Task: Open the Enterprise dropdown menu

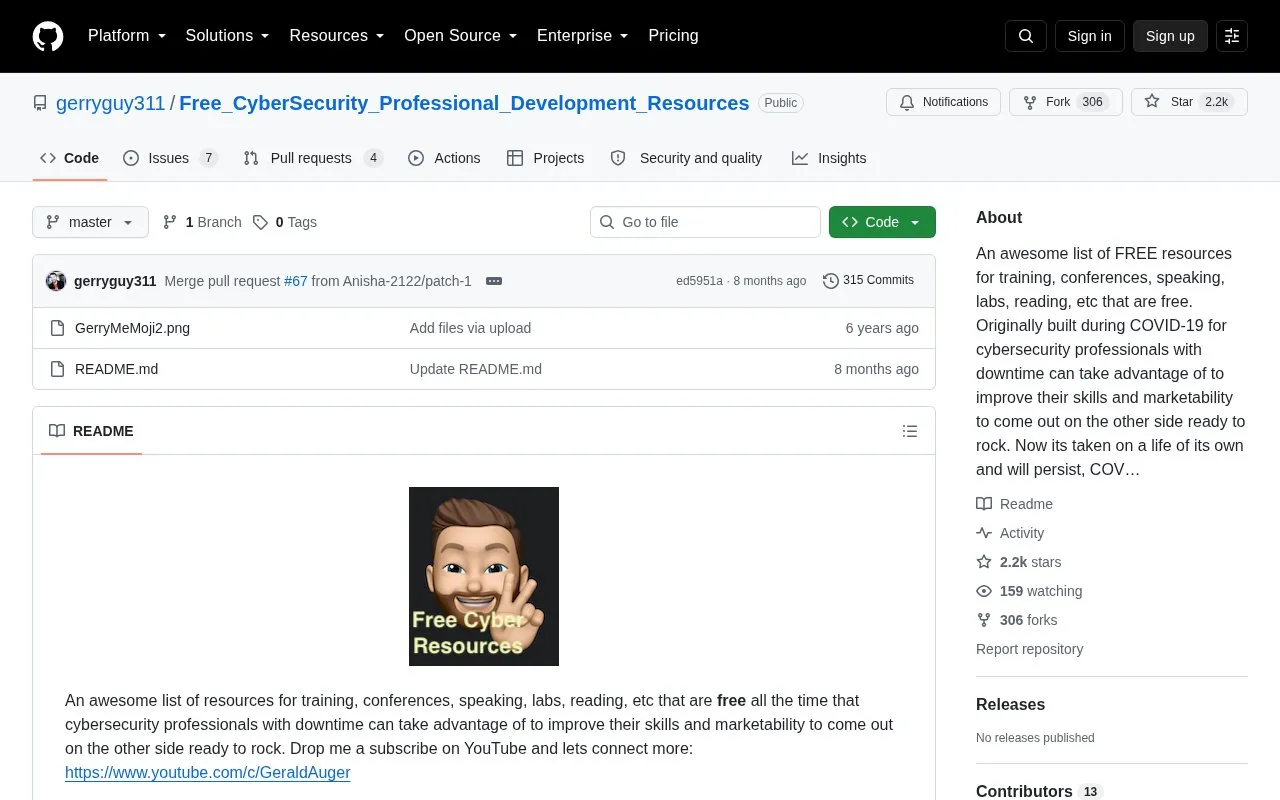Action: [x=583, y=36]
